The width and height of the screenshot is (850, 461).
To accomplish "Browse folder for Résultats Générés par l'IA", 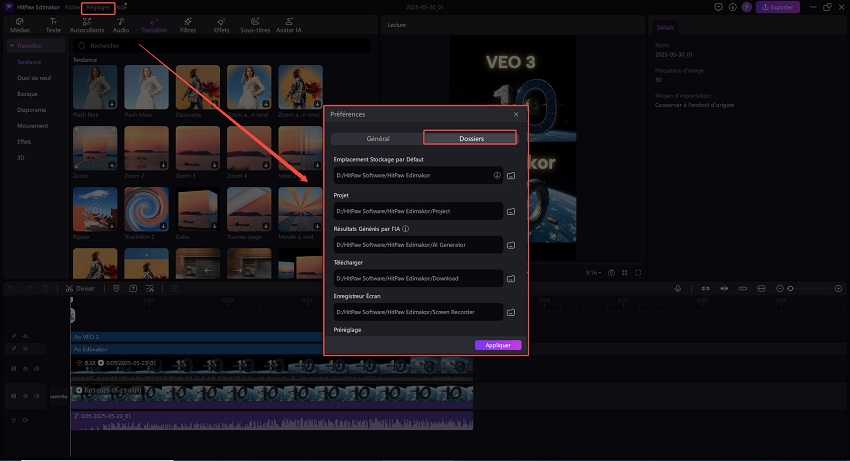I will [511, 245].
